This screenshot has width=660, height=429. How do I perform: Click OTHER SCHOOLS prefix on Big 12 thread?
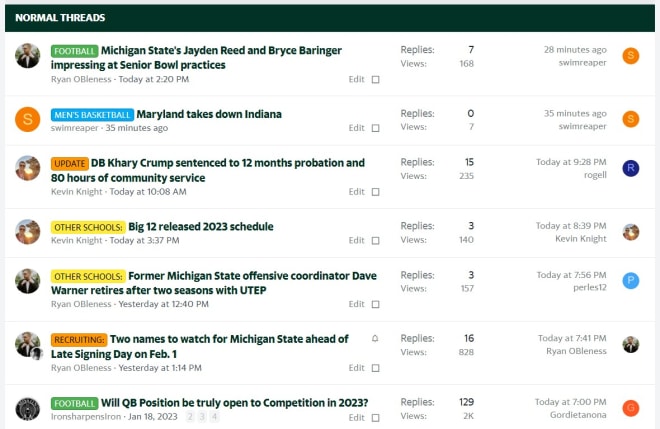tap(88, 227)
